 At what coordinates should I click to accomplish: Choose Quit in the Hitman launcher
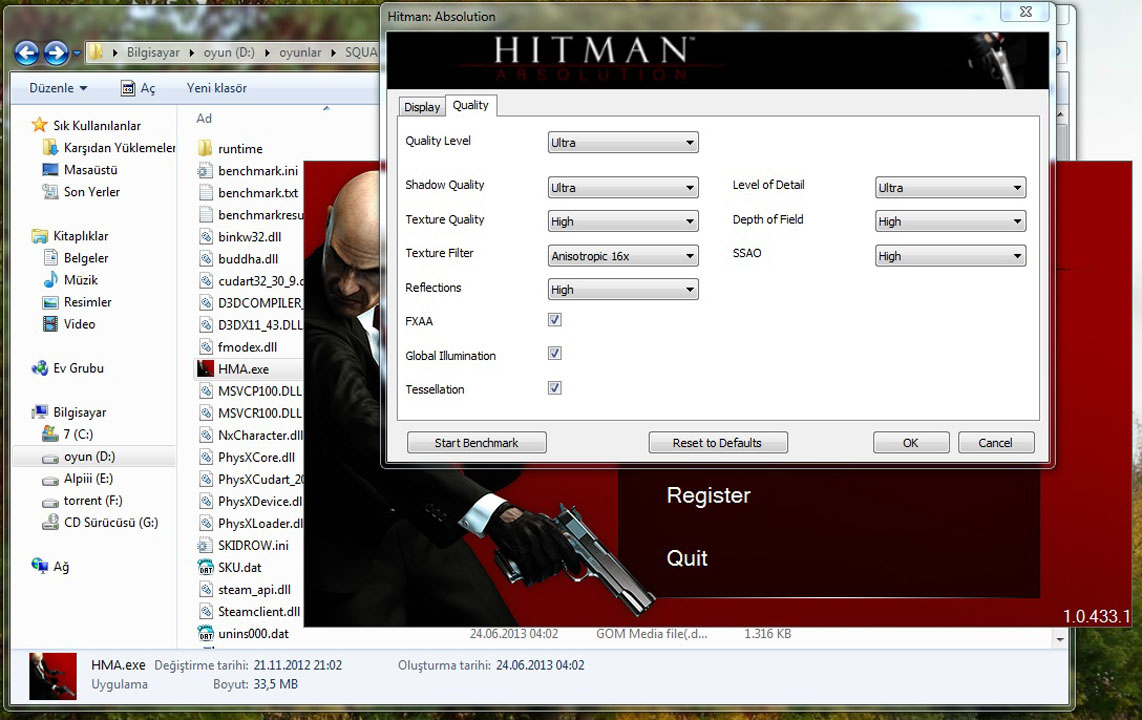pos(687,558)
